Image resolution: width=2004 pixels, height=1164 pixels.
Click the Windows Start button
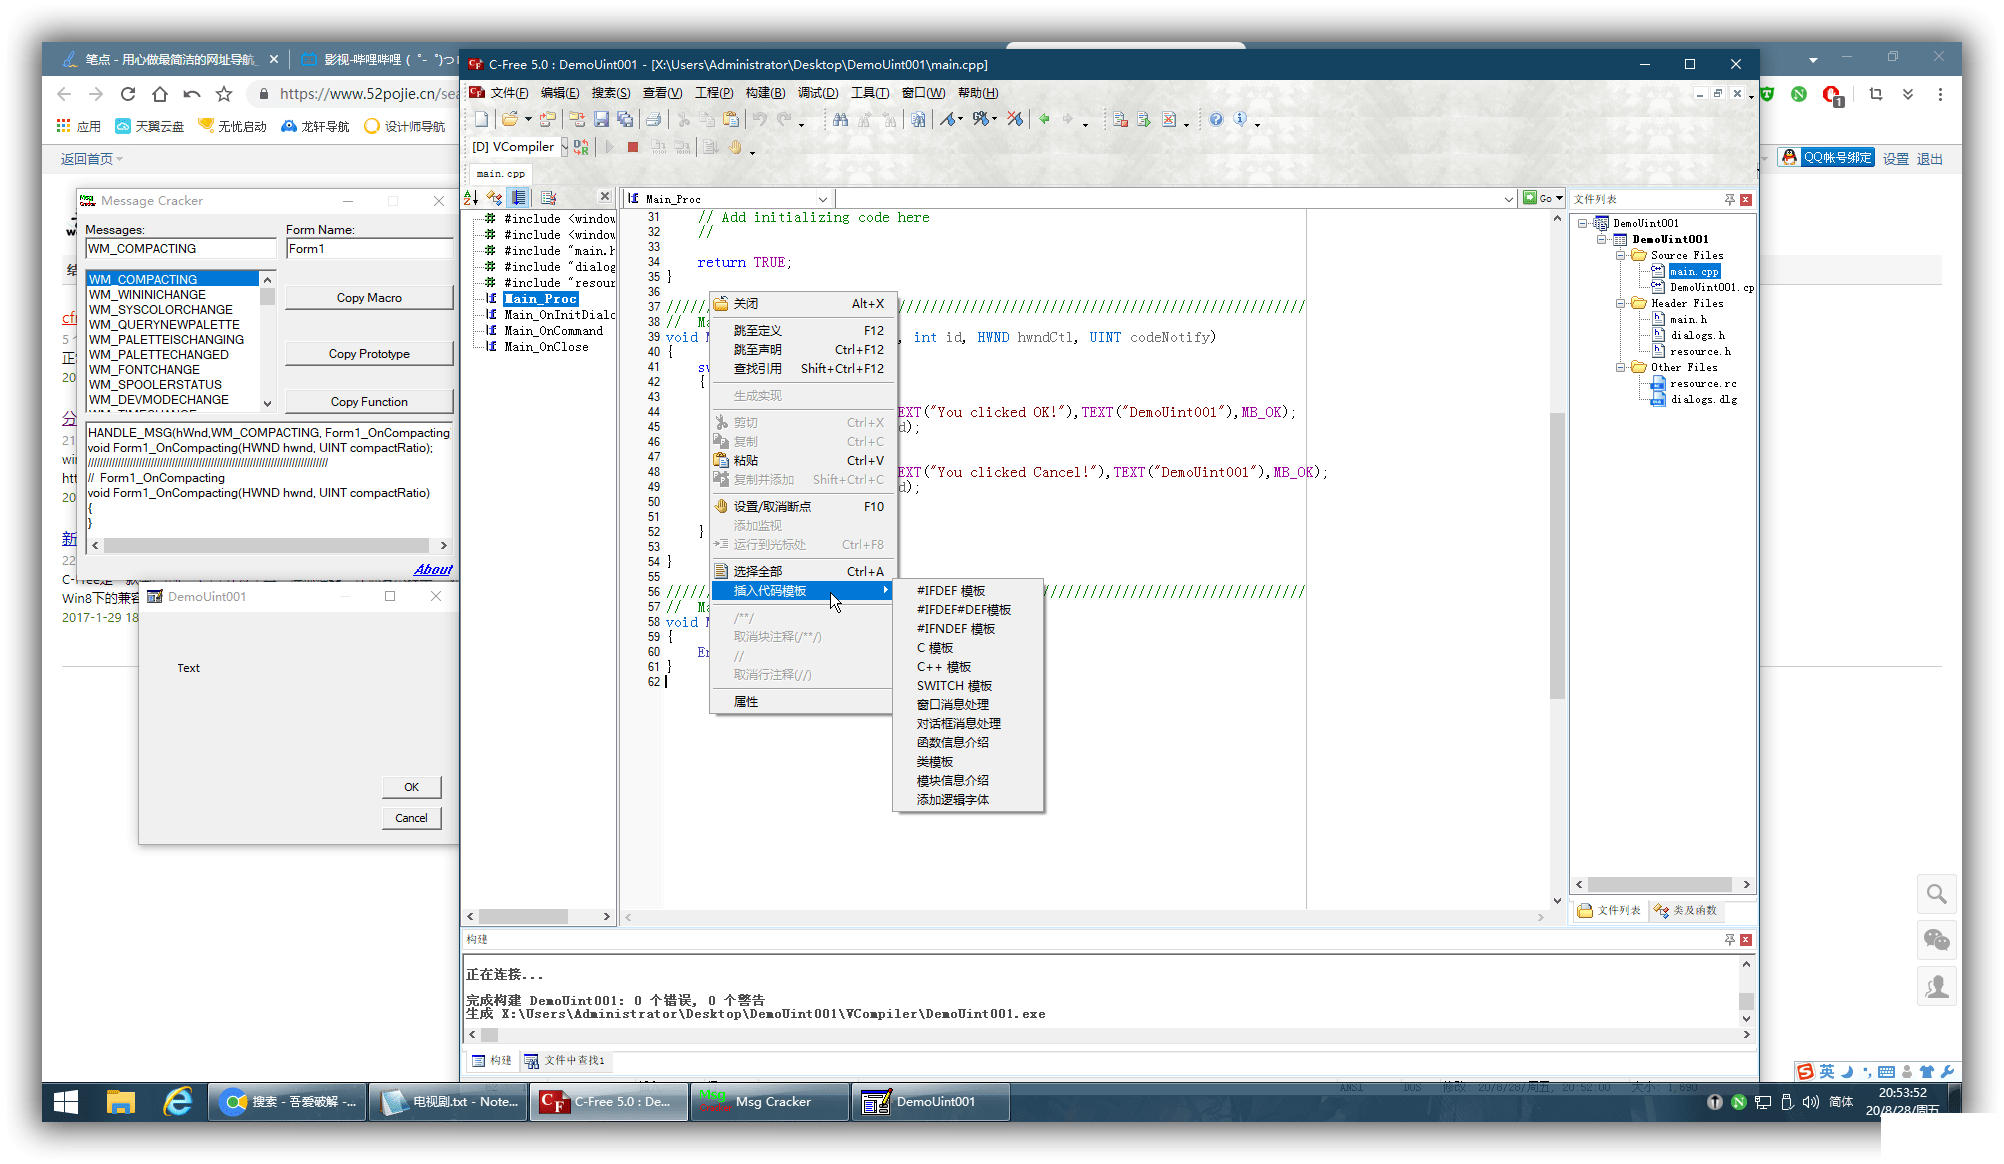tap(66, 1101)
